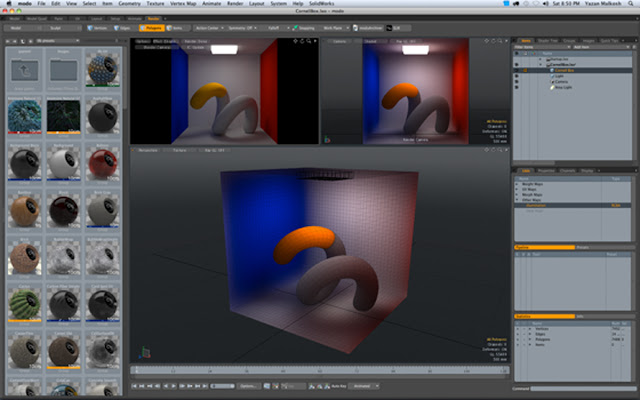Select the blue fur material preset
This screenshot has width=640, height=400.
coord(24,116)
